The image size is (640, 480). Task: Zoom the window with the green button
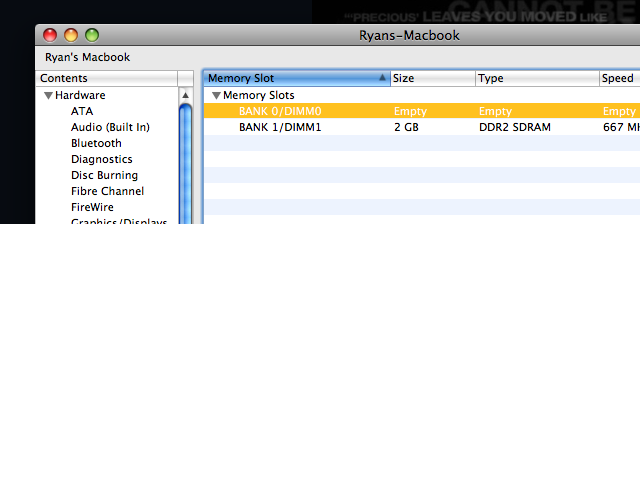pos(92,35)
